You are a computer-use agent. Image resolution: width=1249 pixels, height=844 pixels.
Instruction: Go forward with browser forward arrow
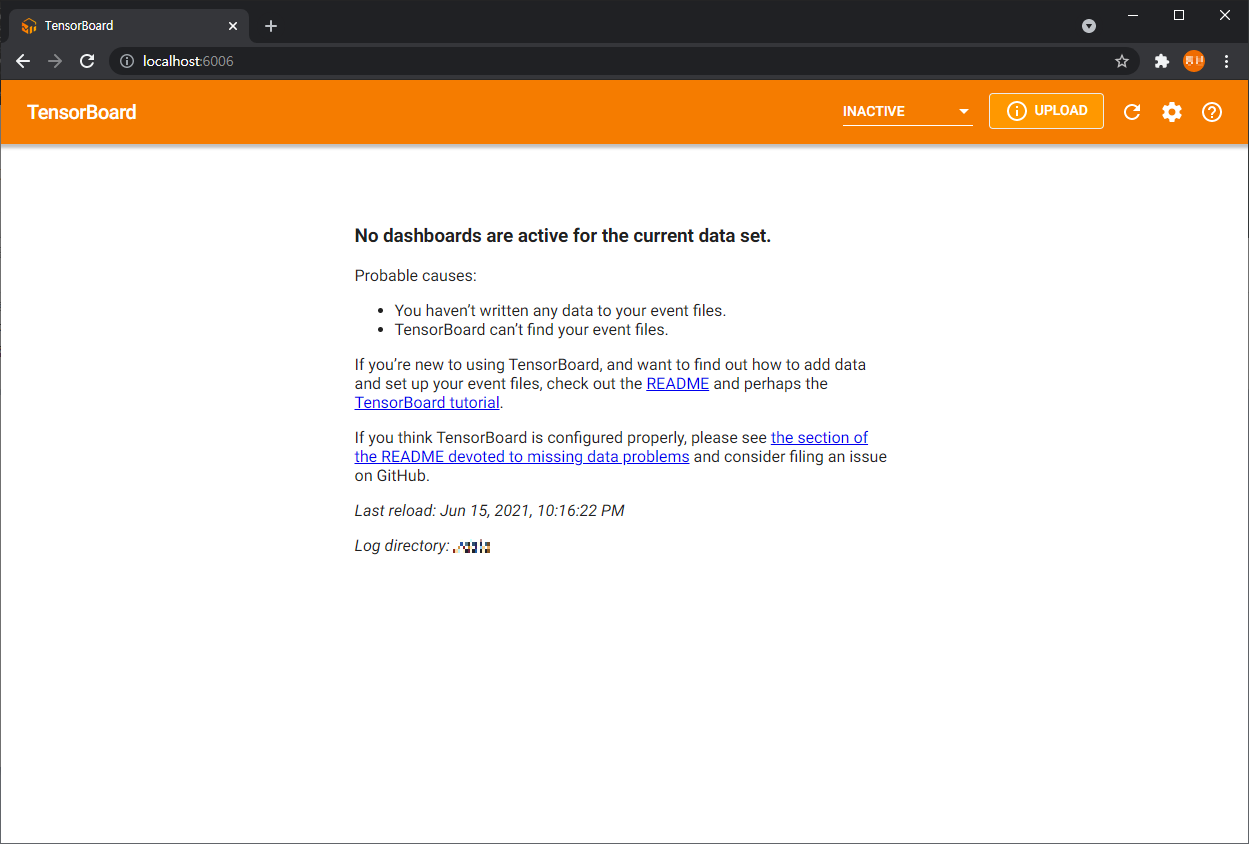pyautogui.click(x=55, y=61)
